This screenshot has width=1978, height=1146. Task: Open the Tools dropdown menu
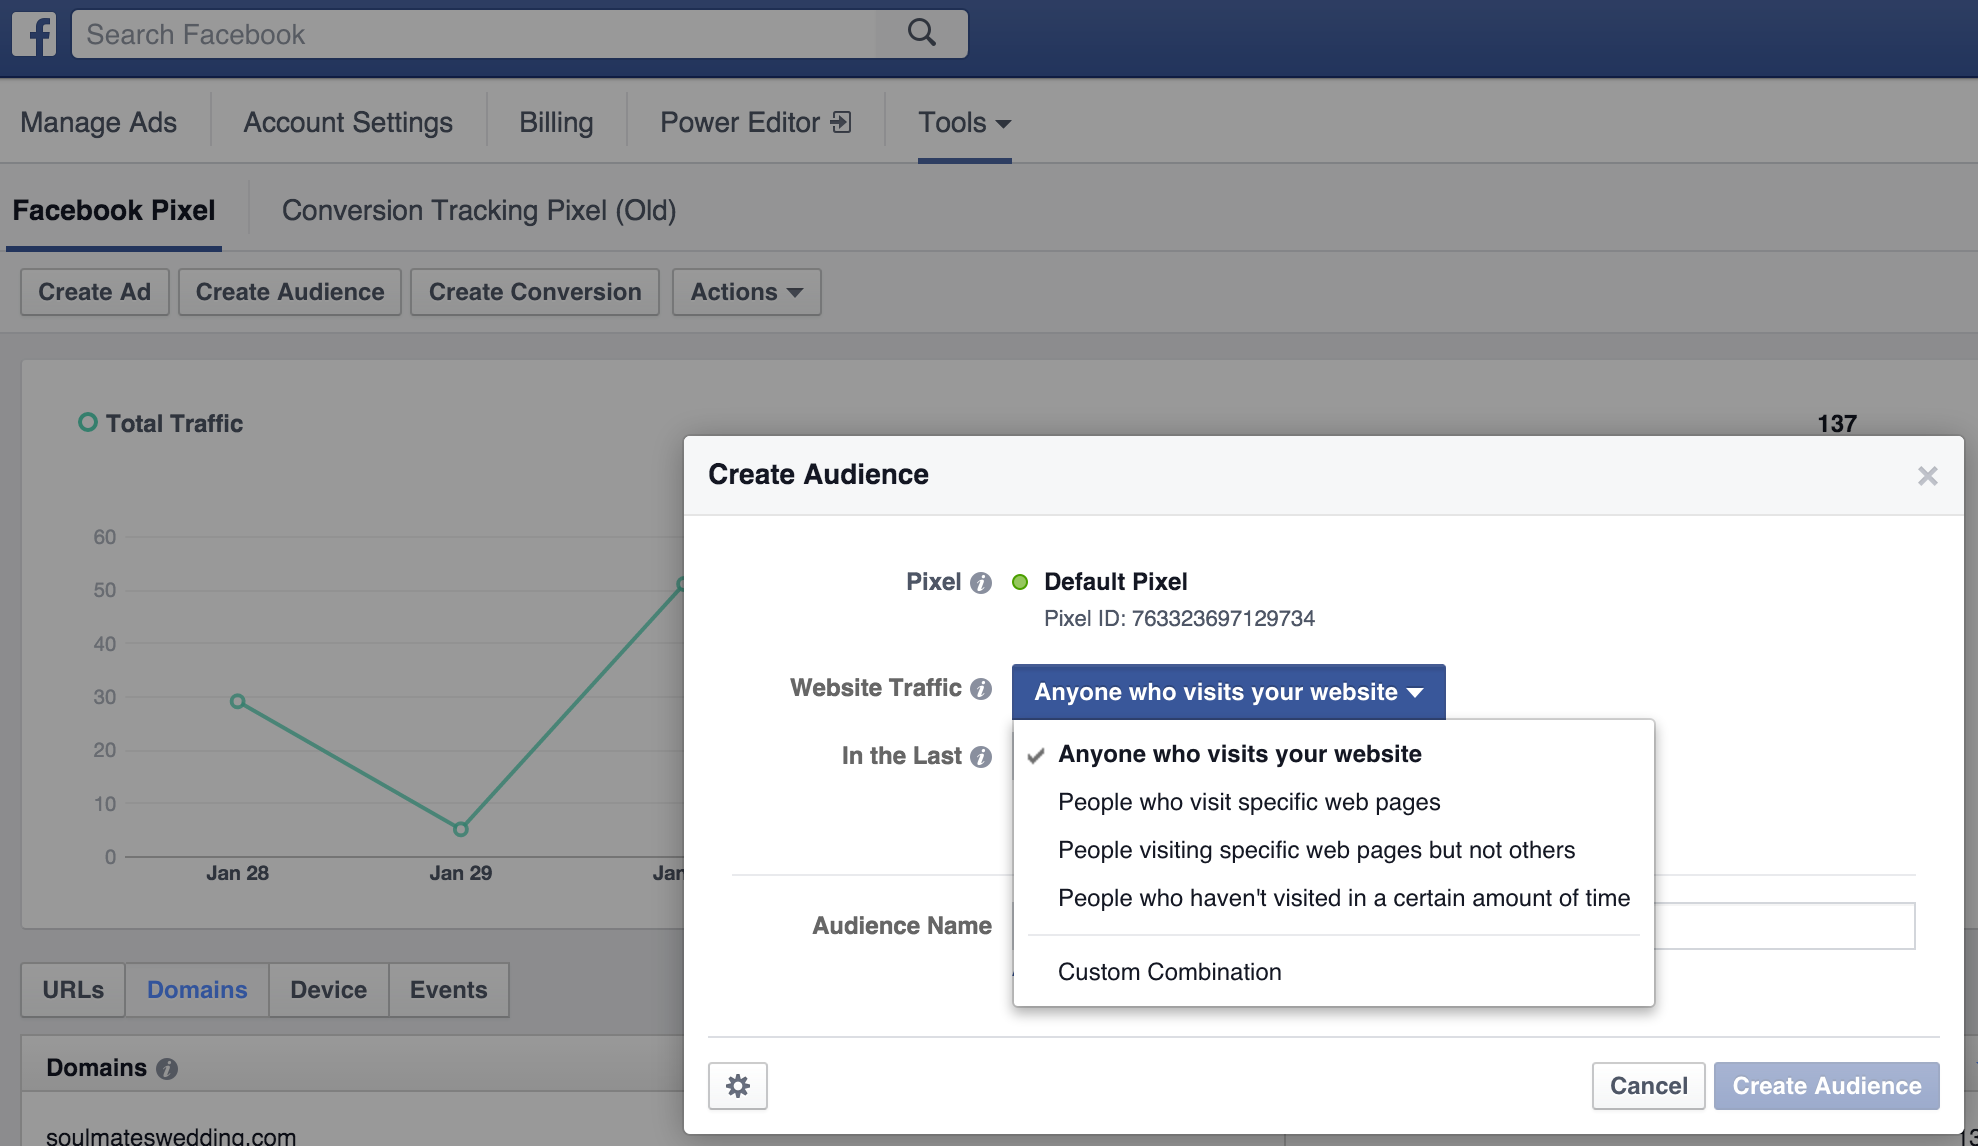963,122
